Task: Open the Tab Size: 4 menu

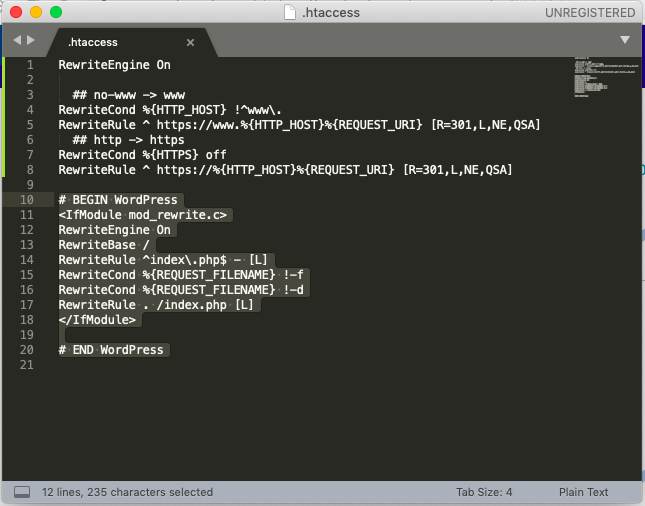Action: point(484,492)
